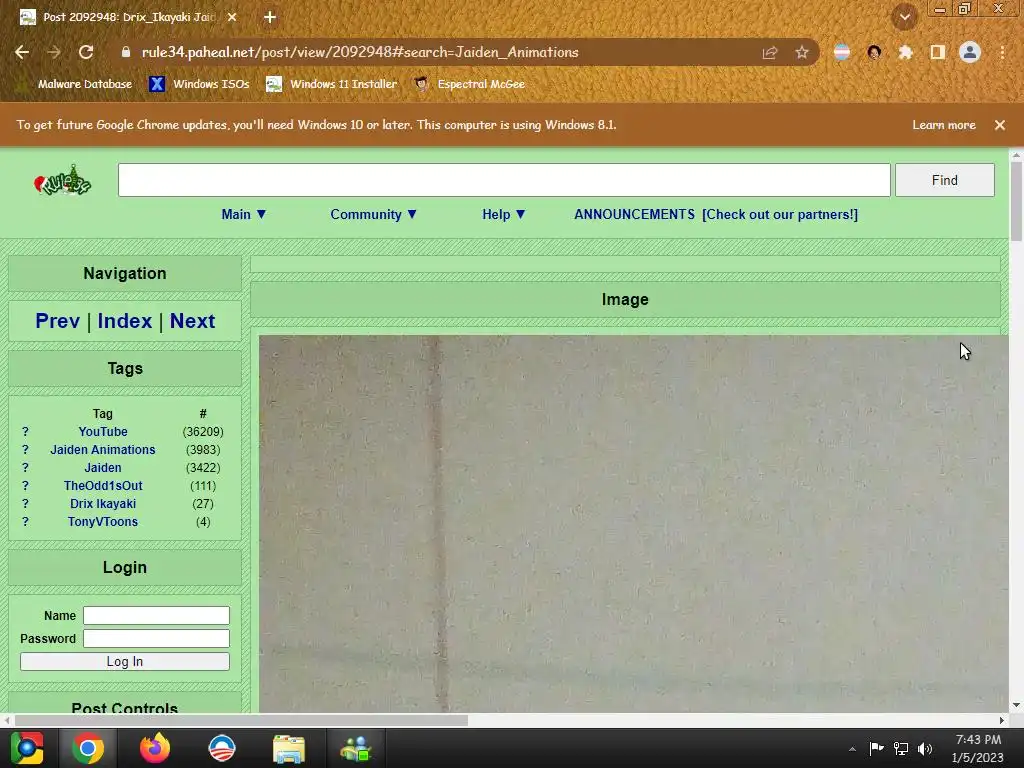This screenshot has height=768, width=1024.
Task: Open the volume speaker tray icon
Action: click(925, 749)
